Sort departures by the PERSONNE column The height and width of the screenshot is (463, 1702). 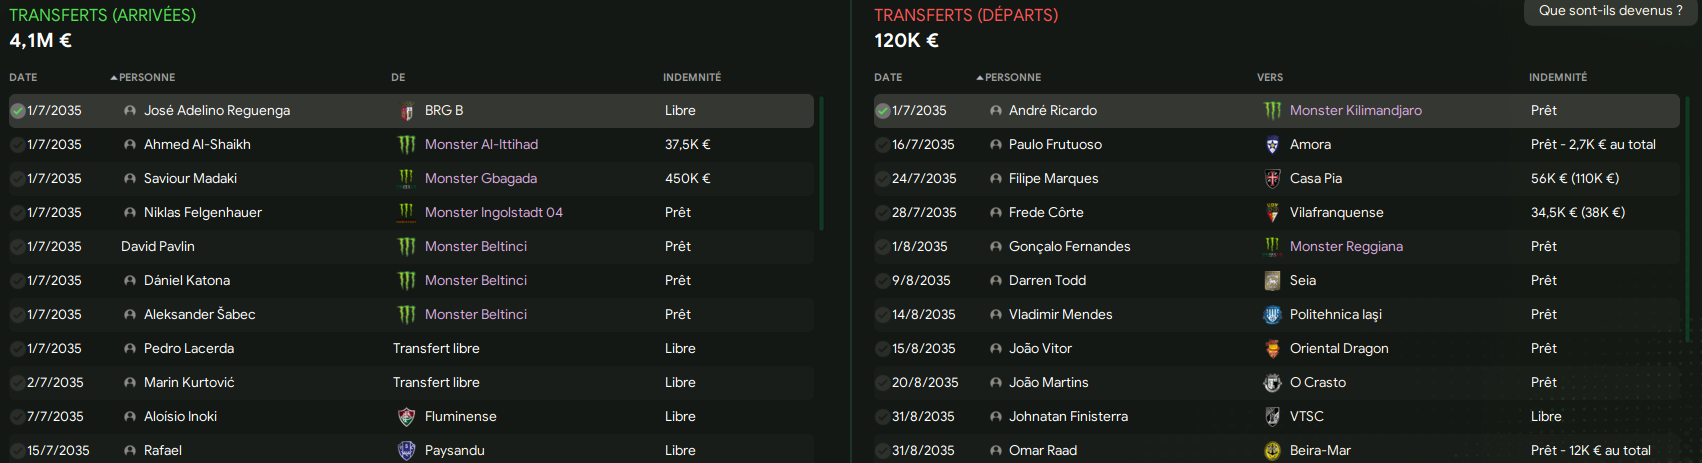coord(1009,77)
